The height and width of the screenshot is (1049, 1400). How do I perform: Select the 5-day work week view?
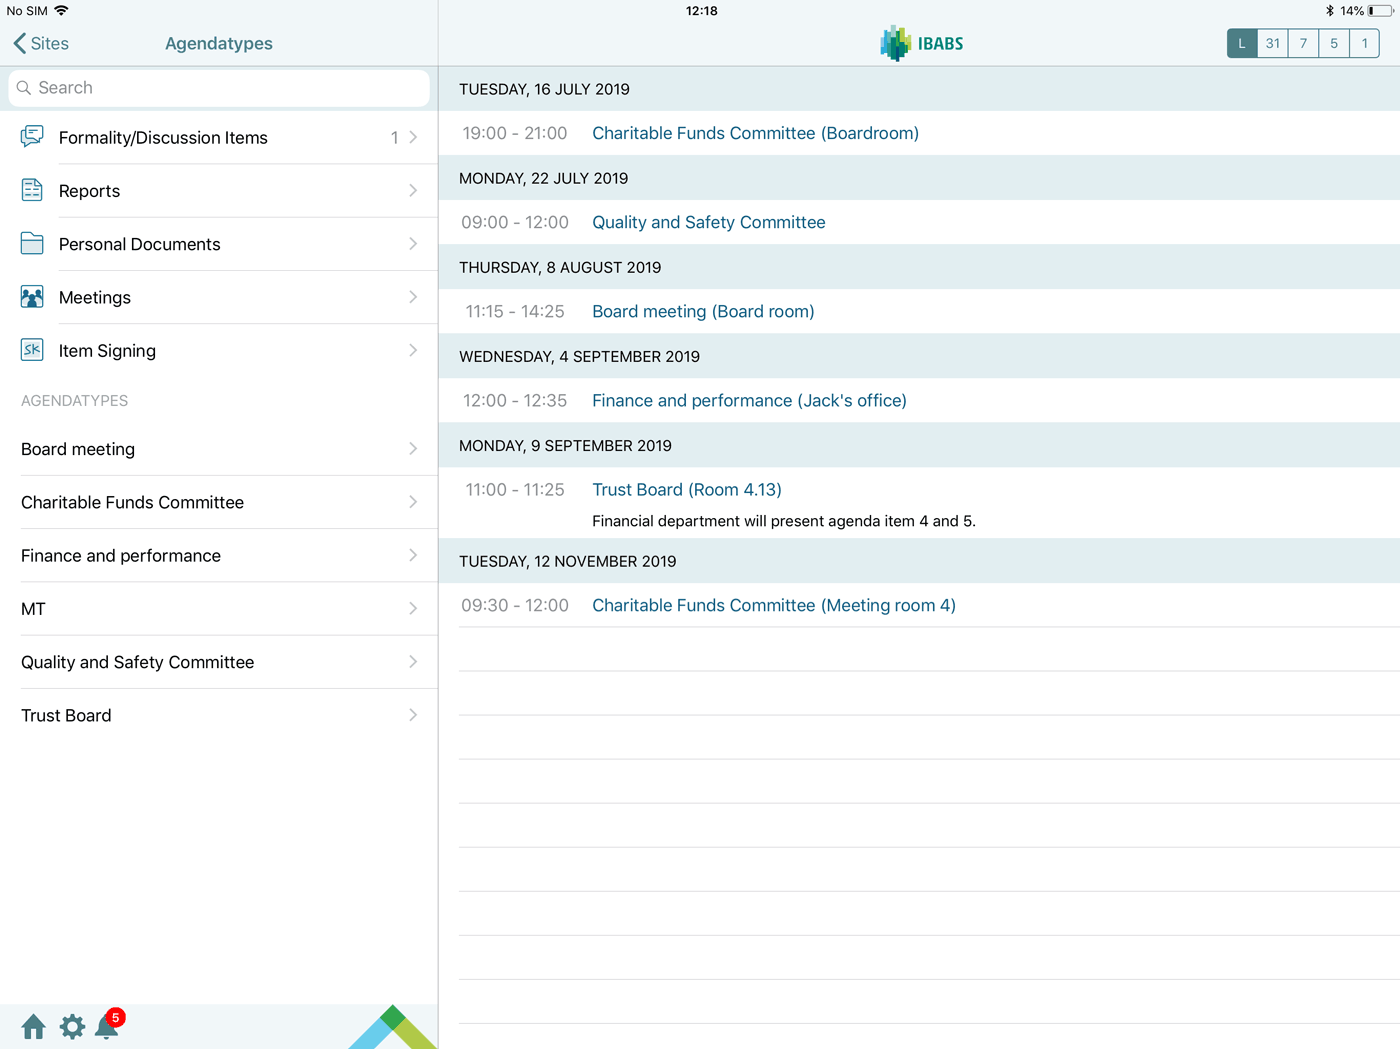click(1334, 43)
